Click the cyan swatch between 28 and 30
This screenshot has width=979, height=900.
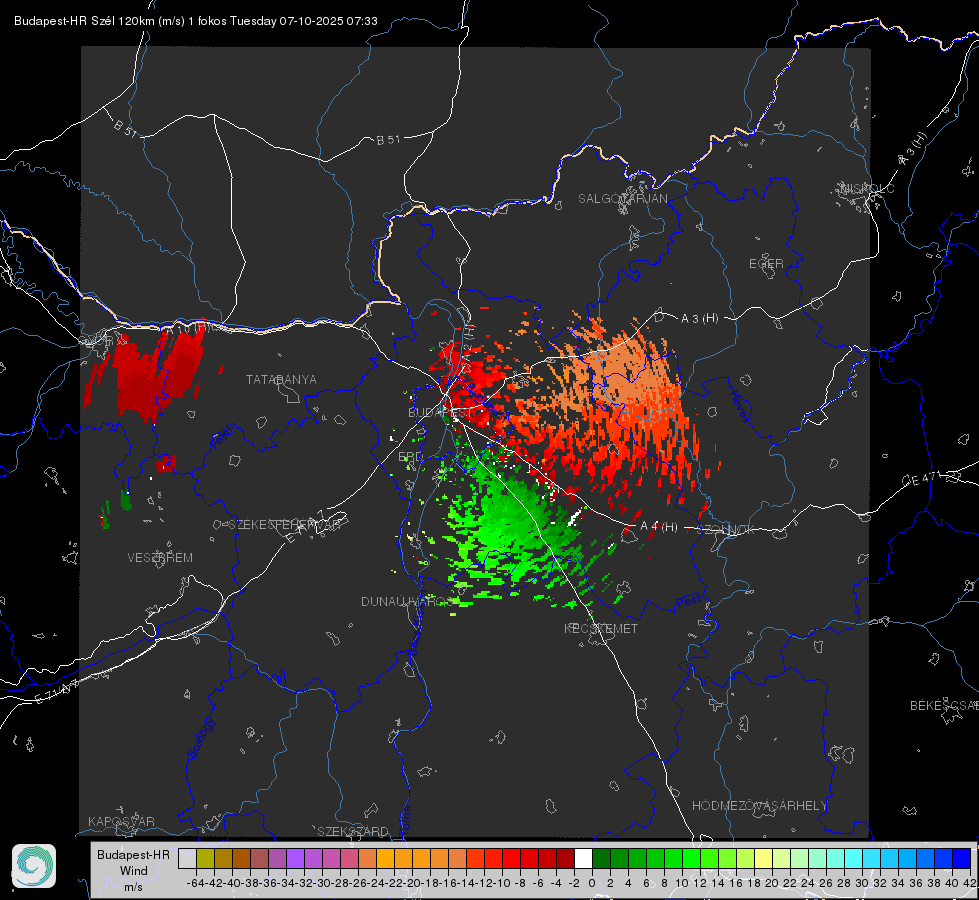(x=853, y=858)
